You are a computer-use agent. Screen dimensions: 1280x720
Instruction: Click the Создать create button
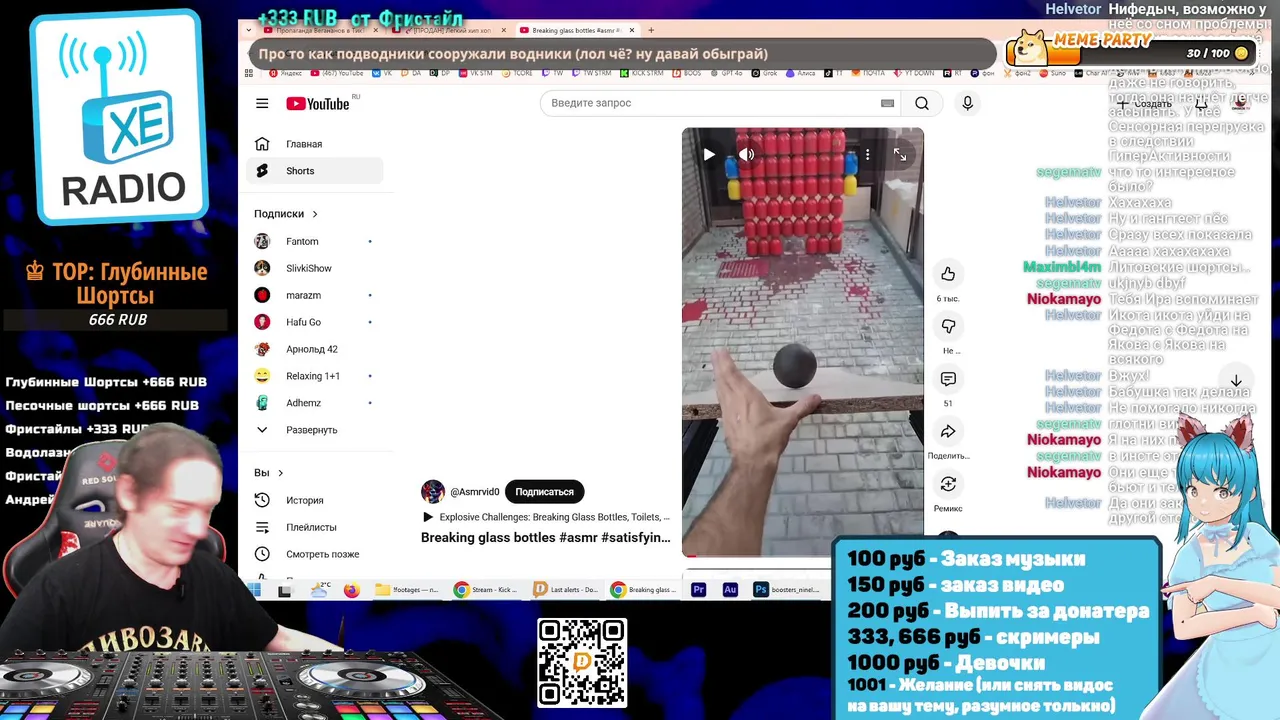(1145, 104)
